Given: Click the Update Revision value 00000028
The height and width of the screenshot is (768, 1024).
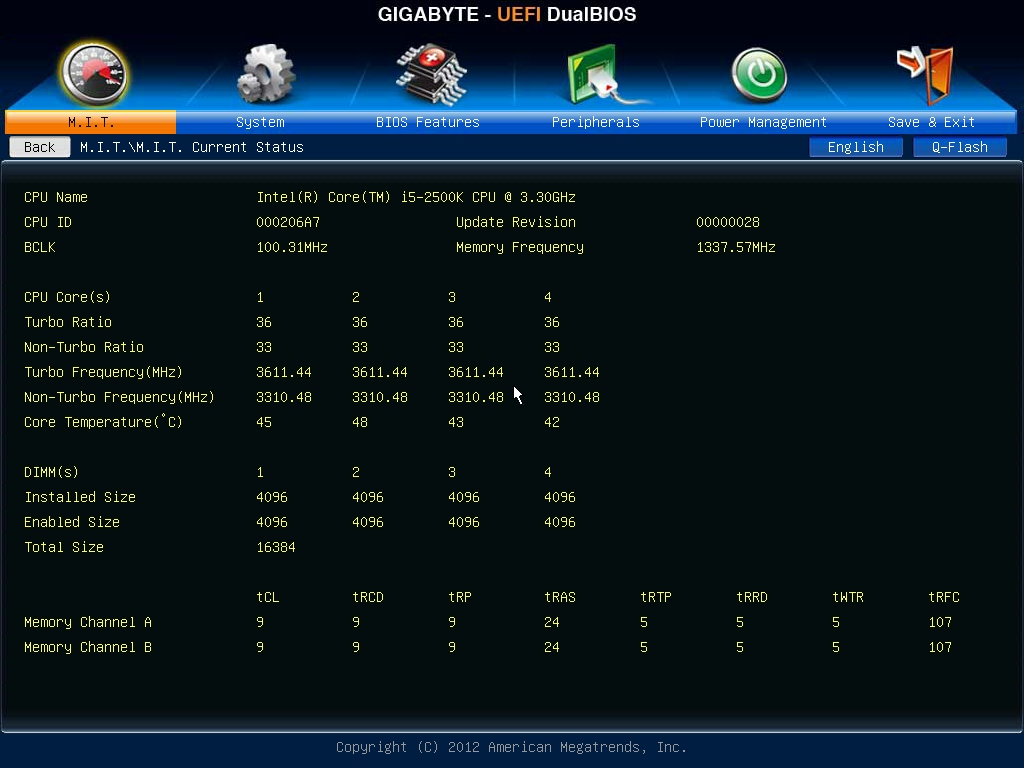Looking at the screenshot, I should [x=728, y=222].
